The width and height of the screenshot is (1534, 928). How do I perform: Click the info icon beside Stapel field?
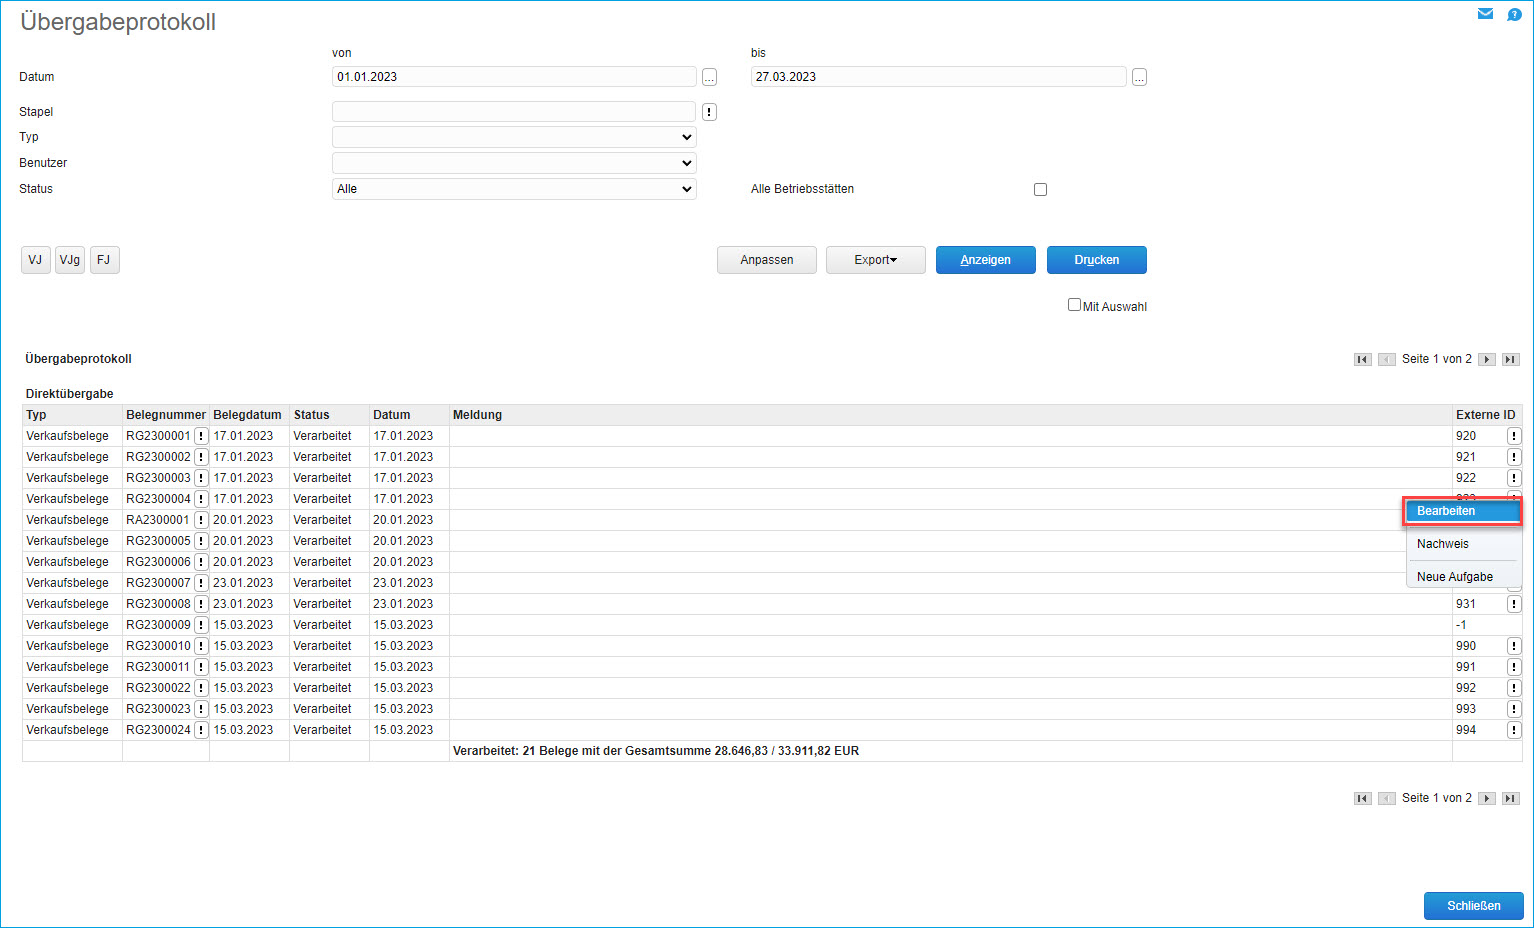point(709,112)
